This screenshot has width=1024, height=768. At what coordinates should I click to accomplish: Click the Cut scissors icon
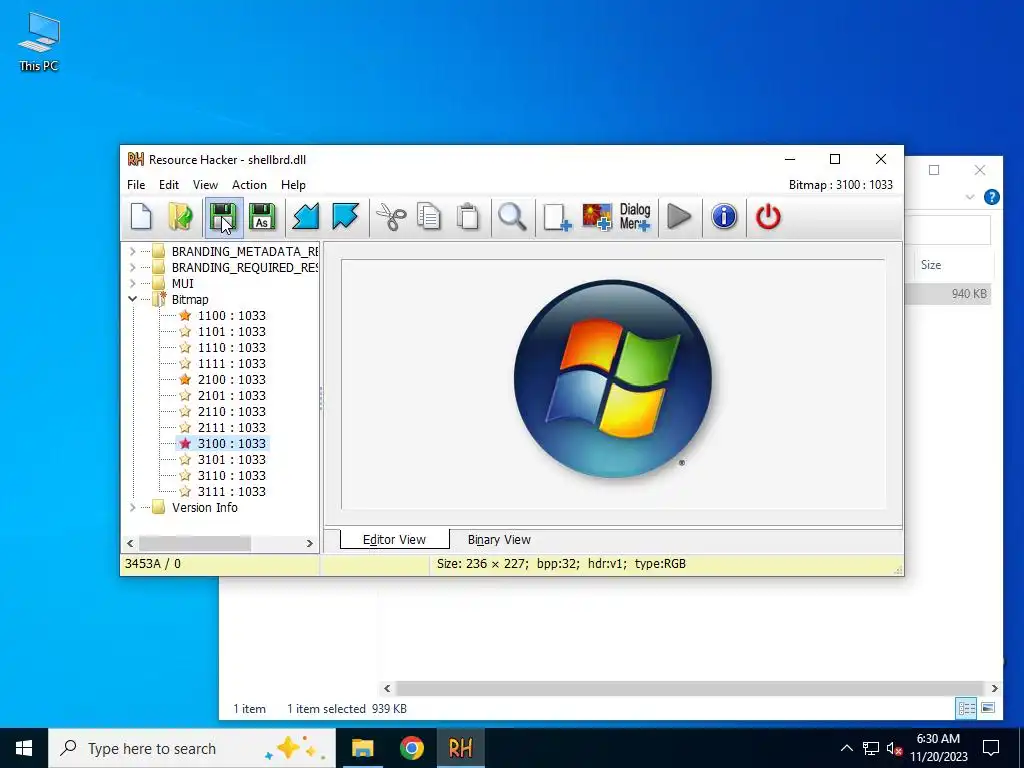[391, 217]
